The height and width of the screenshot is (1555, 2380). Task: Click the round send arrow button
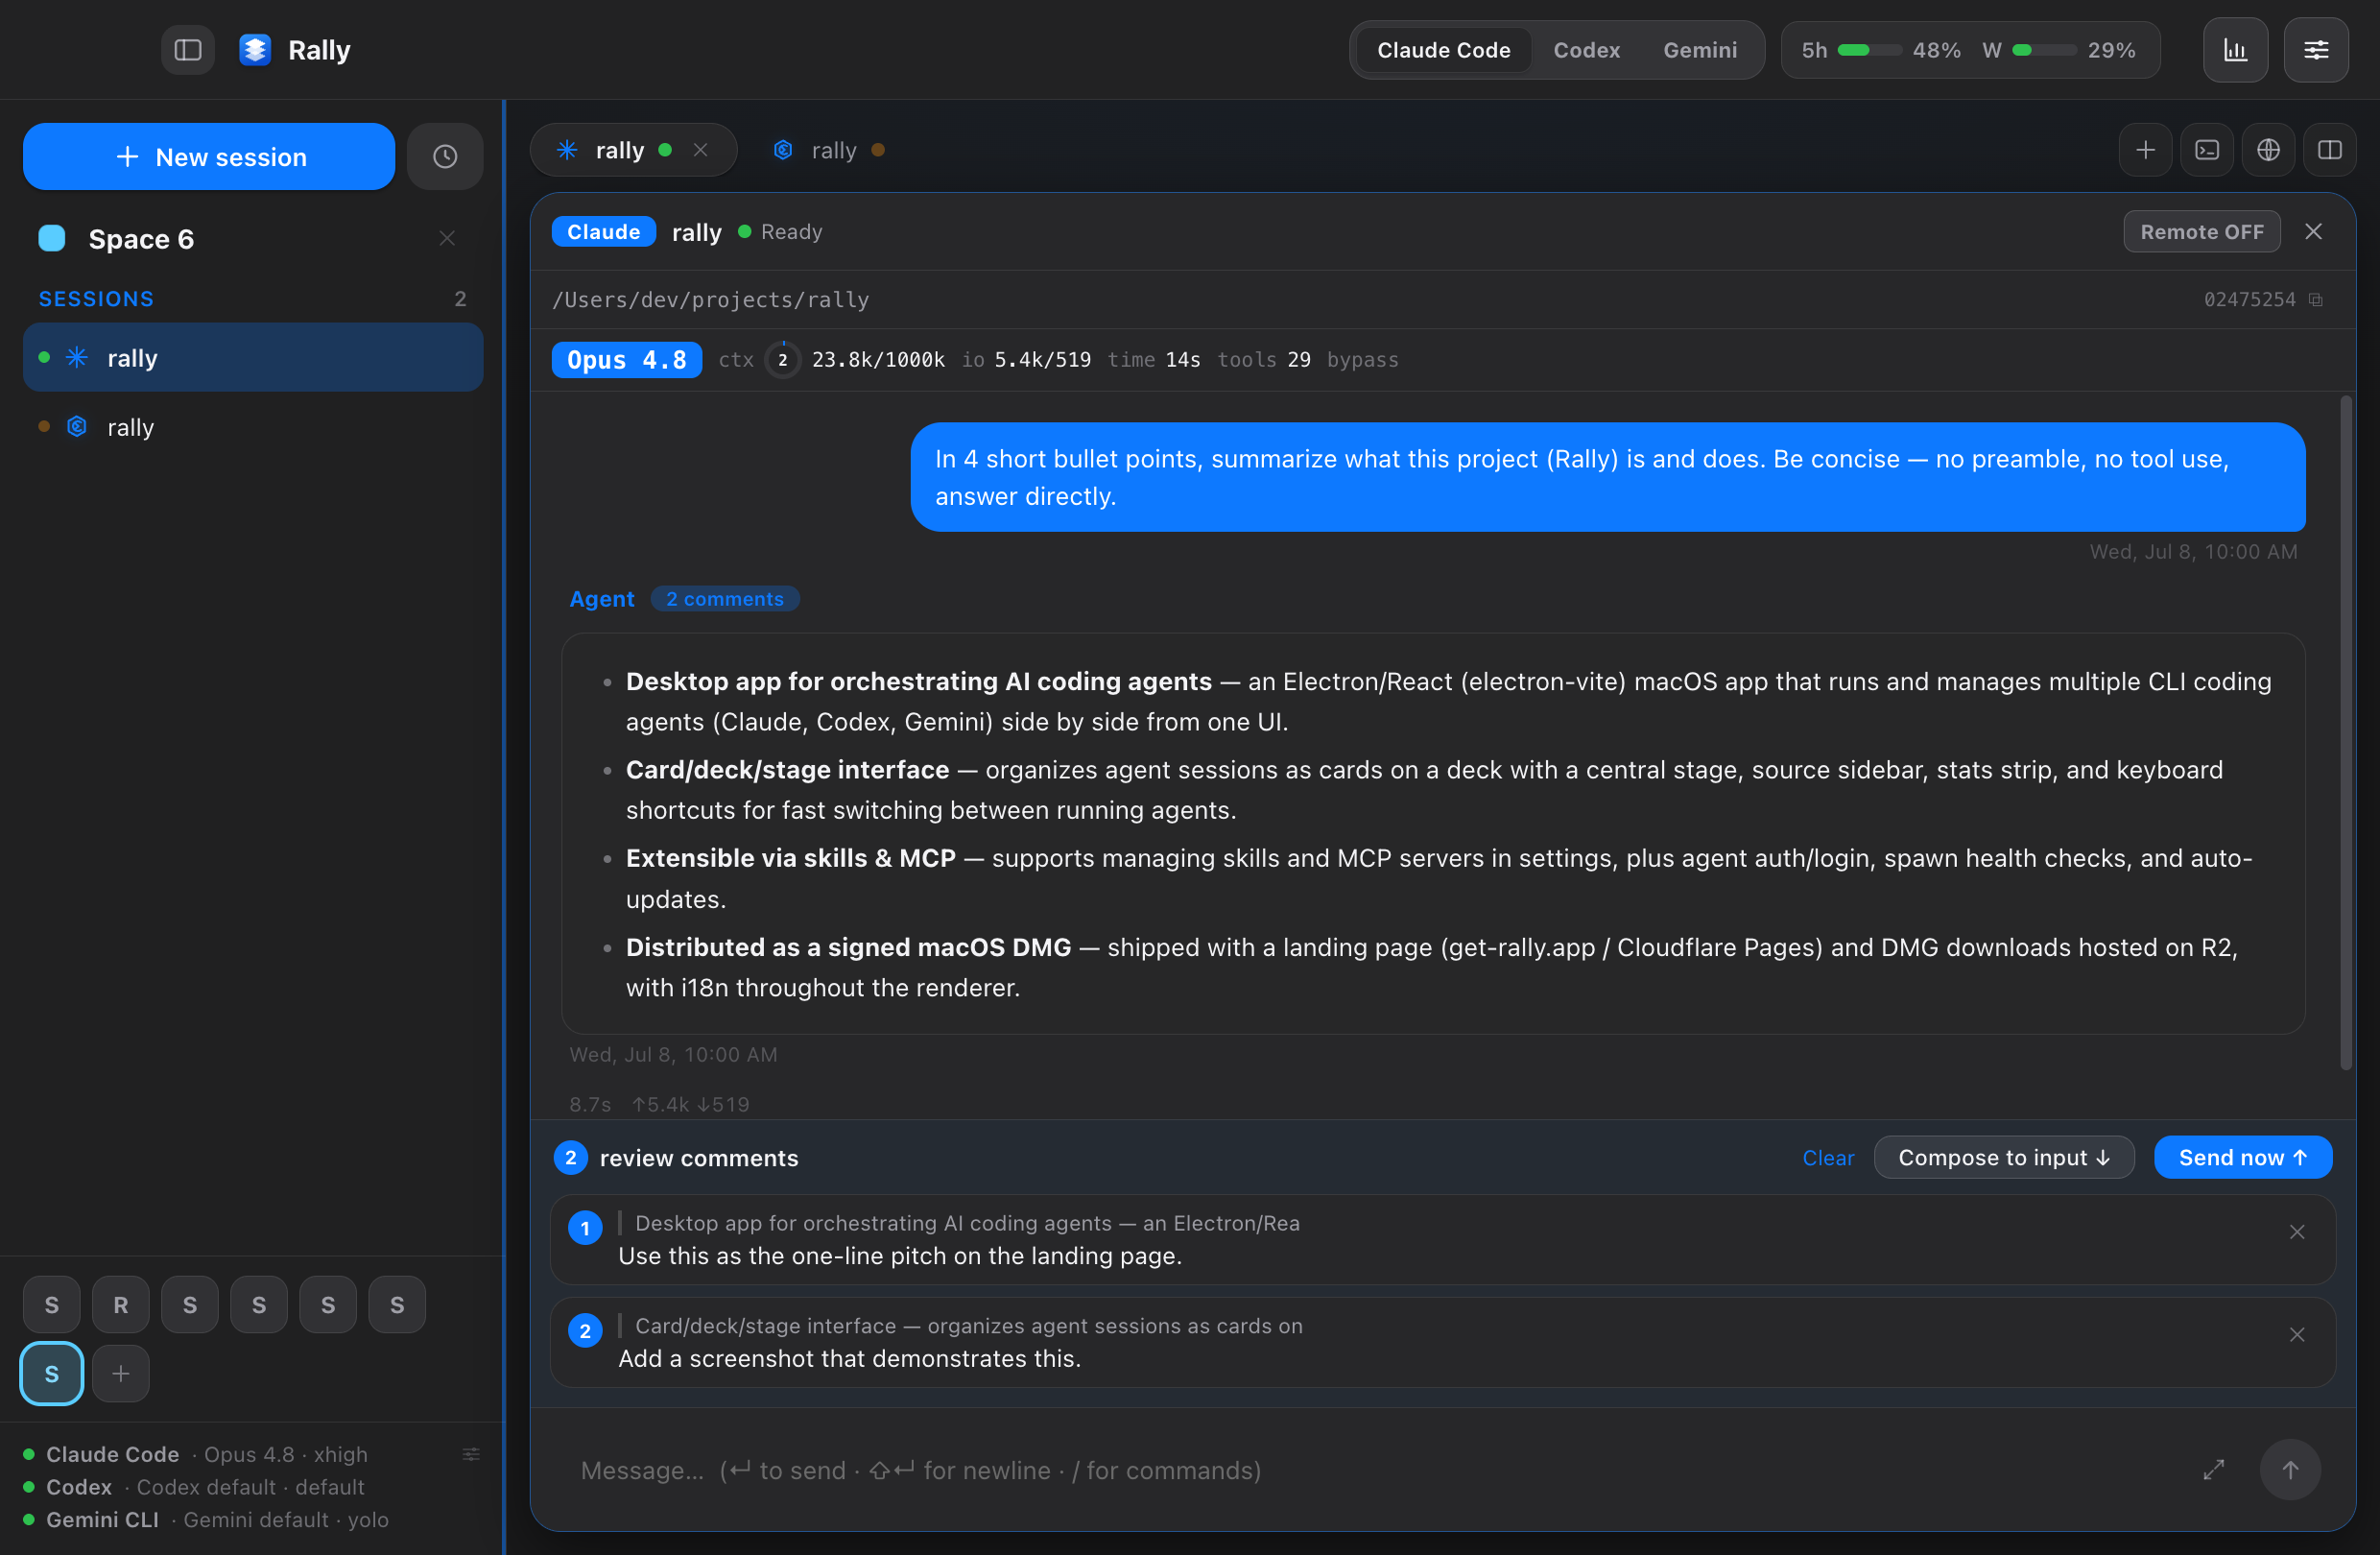tap(2290, 1469)
